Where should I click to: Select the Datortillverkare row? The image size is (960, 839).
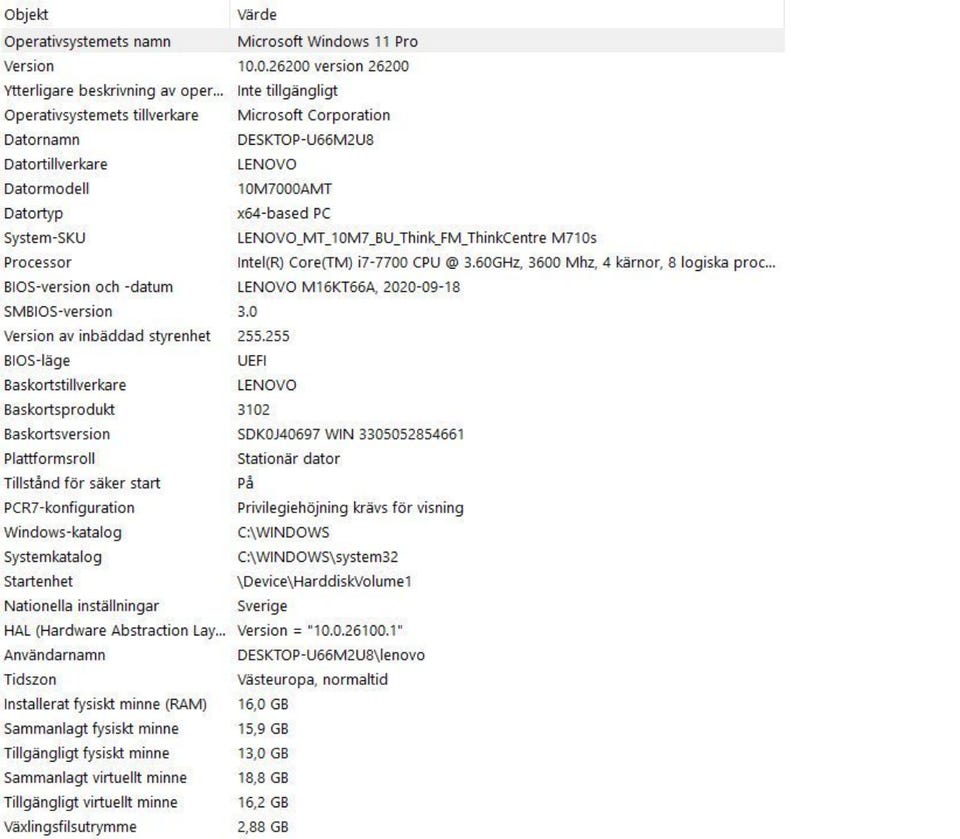(x=392, y=164)
